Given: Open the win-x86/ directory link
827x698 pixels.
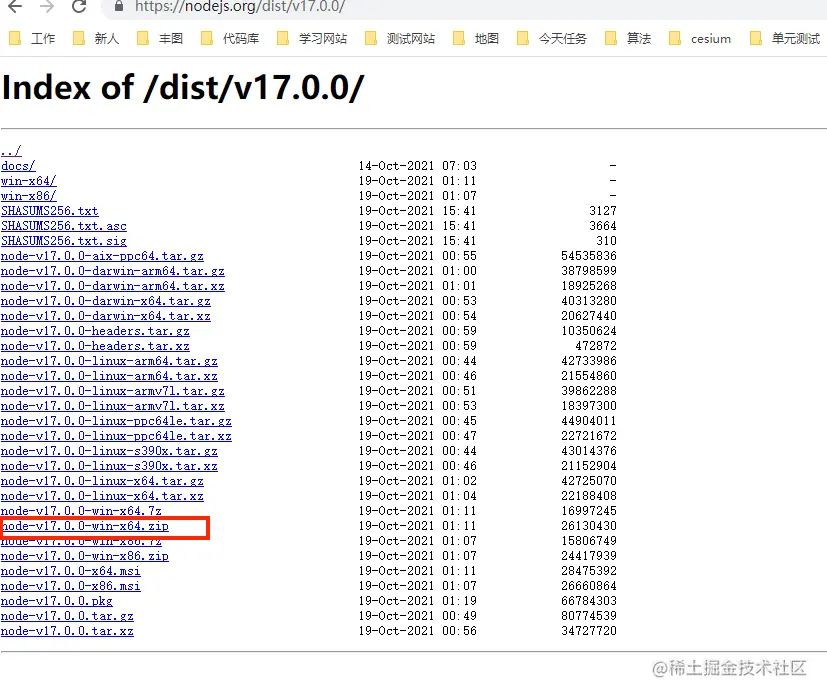Looking at the screenshot, I should [x=28, y=196].
